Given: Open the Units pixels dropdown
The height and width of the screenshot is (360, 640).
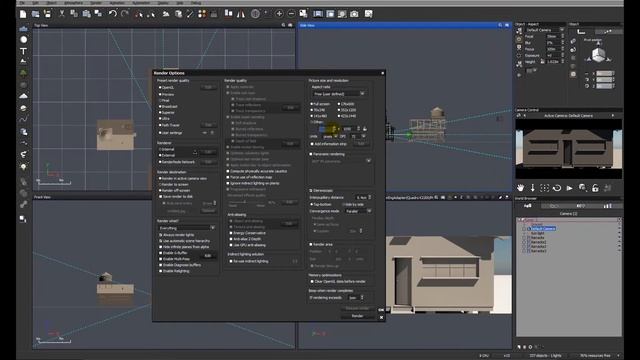Looking at the screenshot, I should point(330,136).
